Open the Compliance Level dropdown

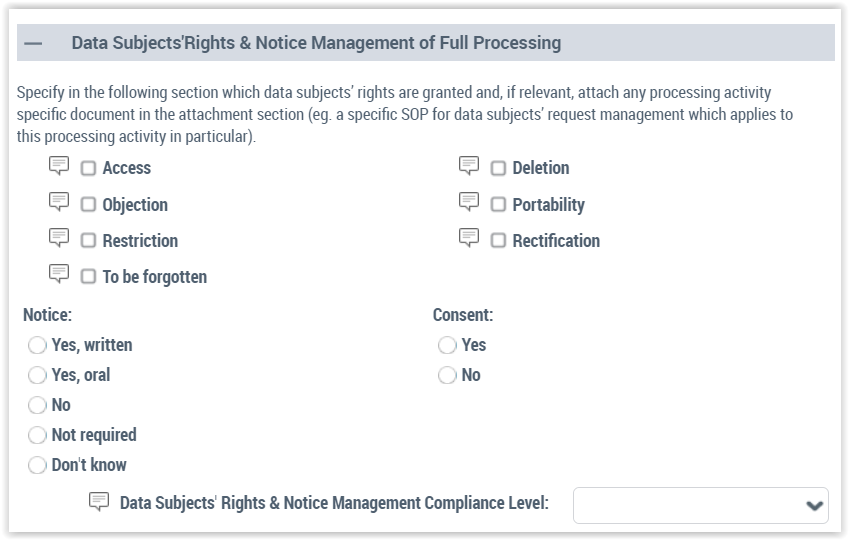click(700, 505)
